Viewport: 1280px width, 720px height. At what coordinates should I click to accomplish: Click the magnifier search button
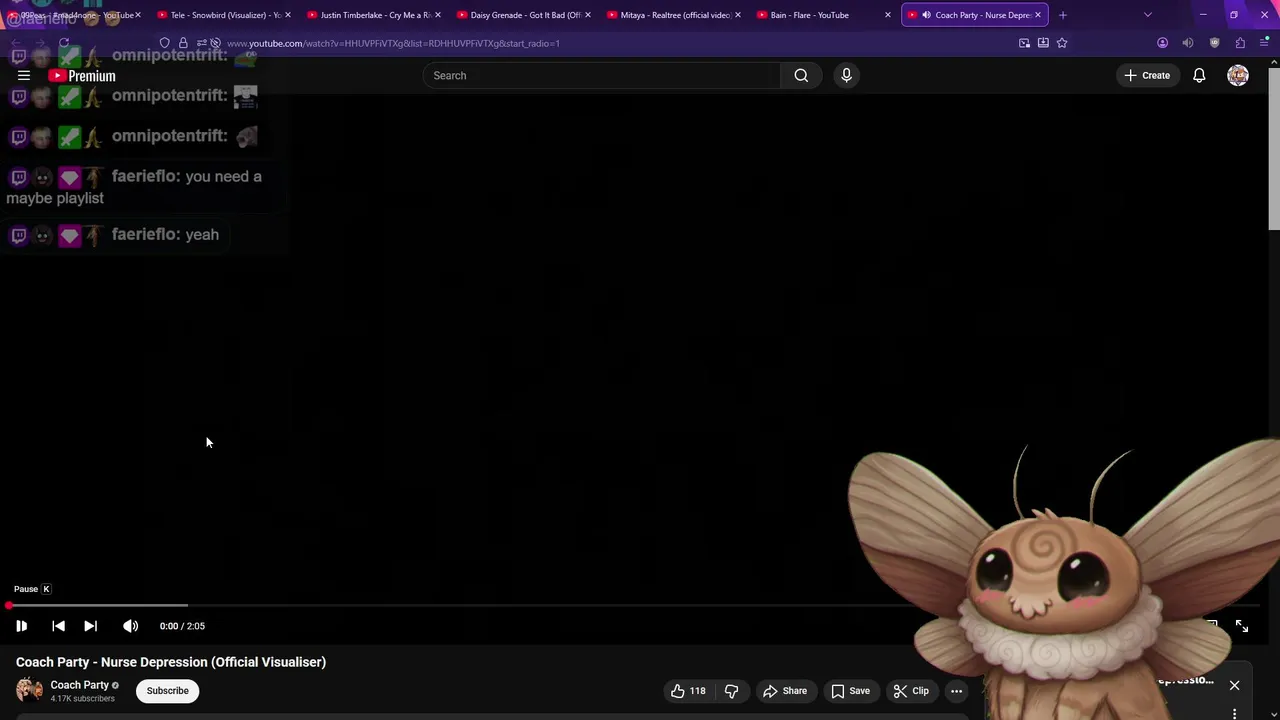[x=801, y=75]
